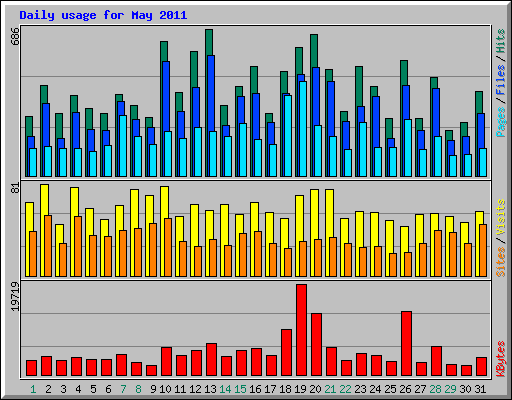Click day 26 on the x-axis
This screenshot has height=400, width=512.
[405, 389]
